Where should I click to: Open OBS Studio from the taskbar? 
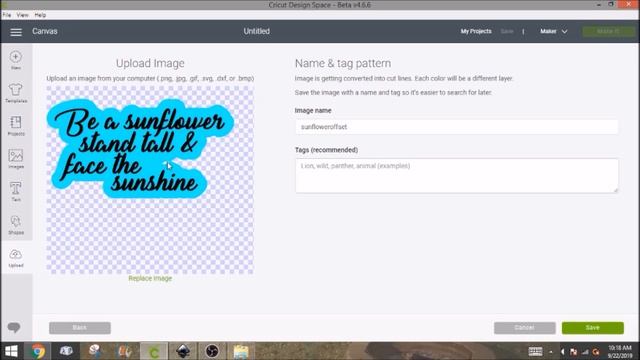pyautogui.click(x=212, y=351)
